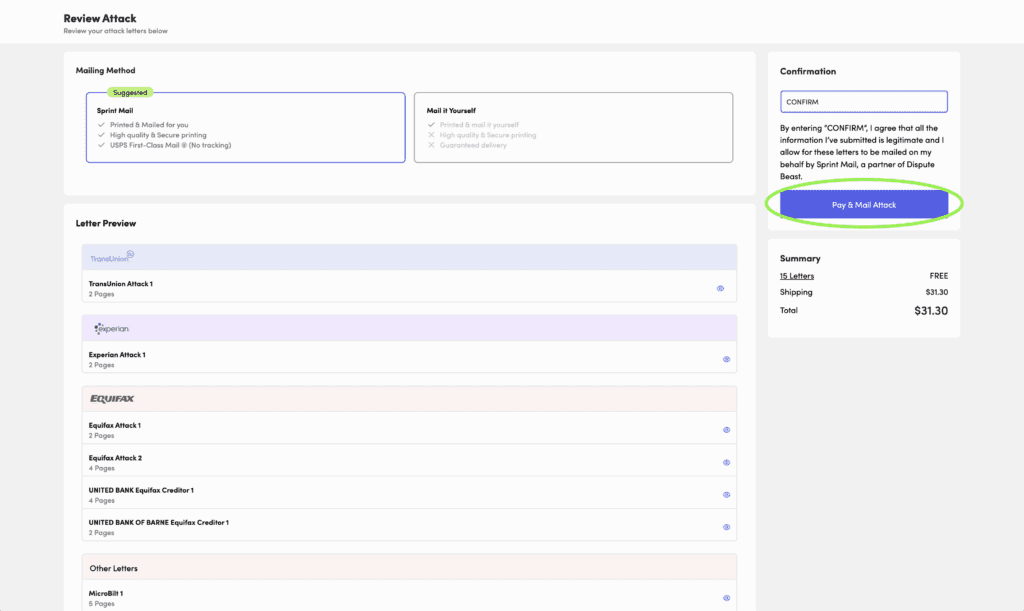Click the Suggested badge on Sprint Mail
The width and height of the screenshot is (1024, 611).
[x=130, y=92]
